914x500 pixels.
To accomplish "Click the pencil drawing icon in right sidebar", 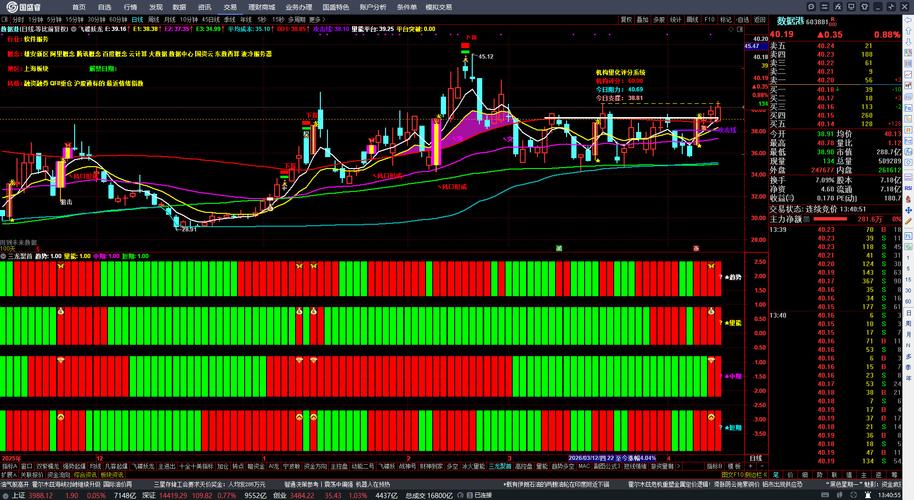I will 908,221.
